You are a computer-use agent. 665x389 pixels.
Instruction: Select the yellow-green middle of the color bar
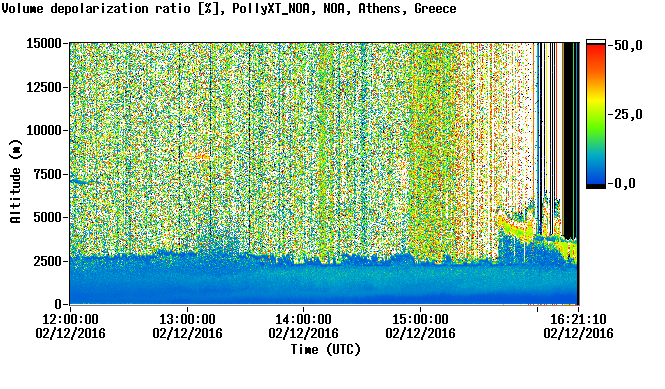596,114
